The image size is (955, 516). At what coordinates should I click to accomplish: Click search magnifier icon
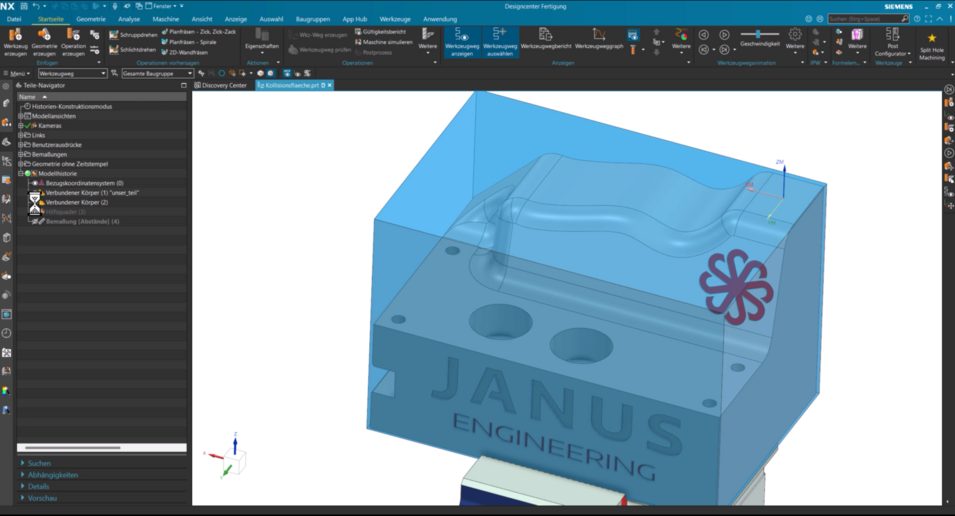click(904, 19)
